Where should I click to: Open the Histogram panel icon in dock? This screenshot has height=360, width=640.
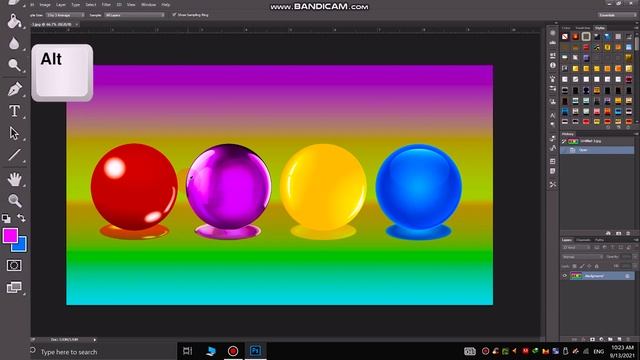553,42
